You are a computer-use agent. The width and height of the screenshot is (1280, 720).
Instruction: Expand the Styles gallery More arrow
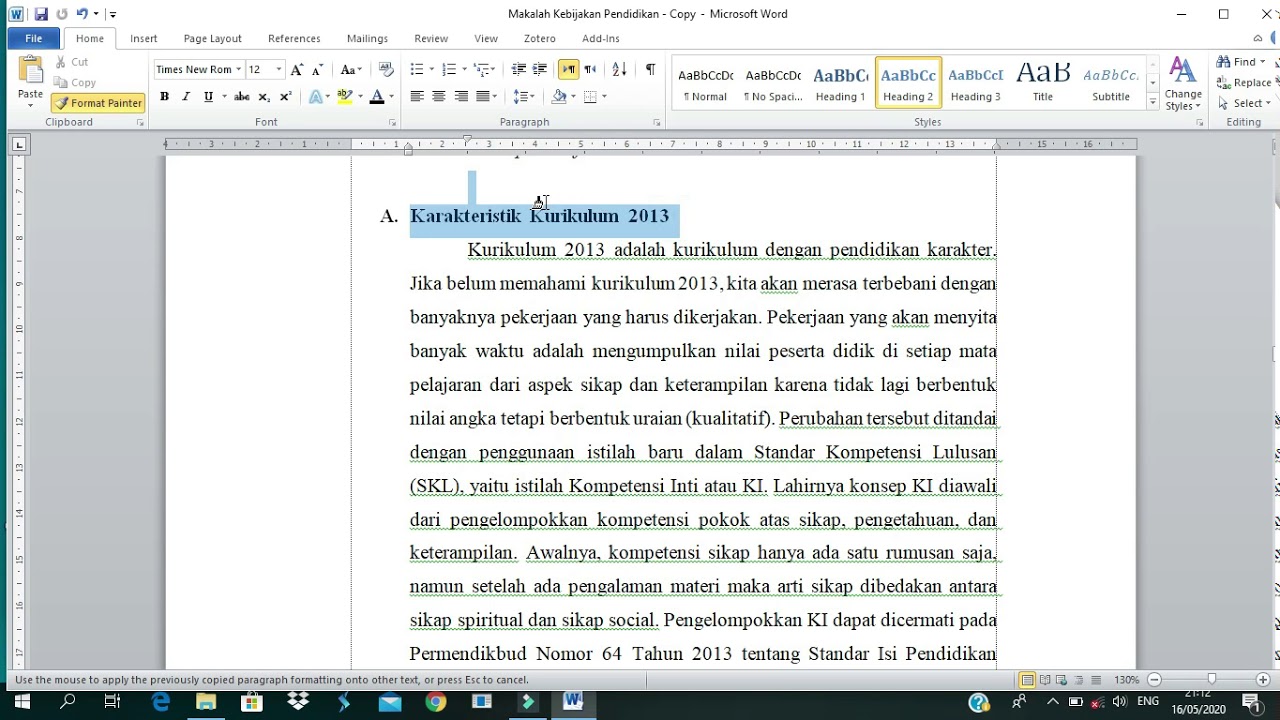[x=1152, y=102]
